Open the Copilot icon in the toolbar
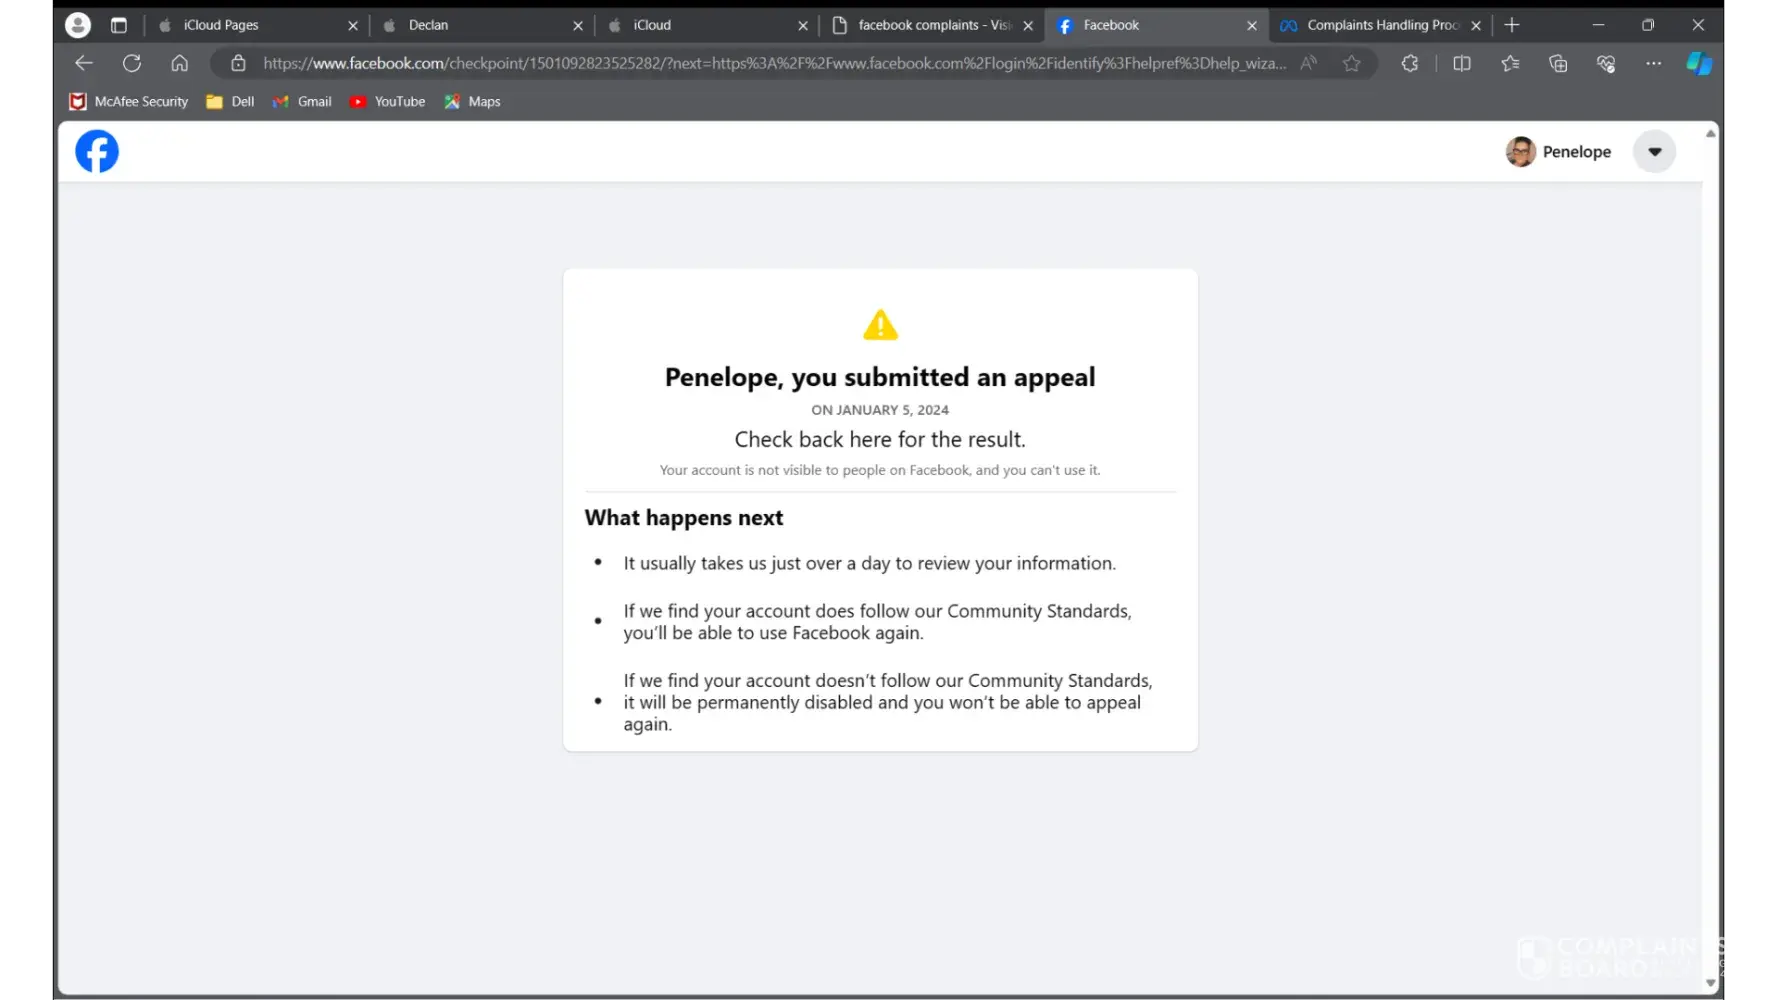This screenshot has width=1778, height=1000. (1699, 63)
